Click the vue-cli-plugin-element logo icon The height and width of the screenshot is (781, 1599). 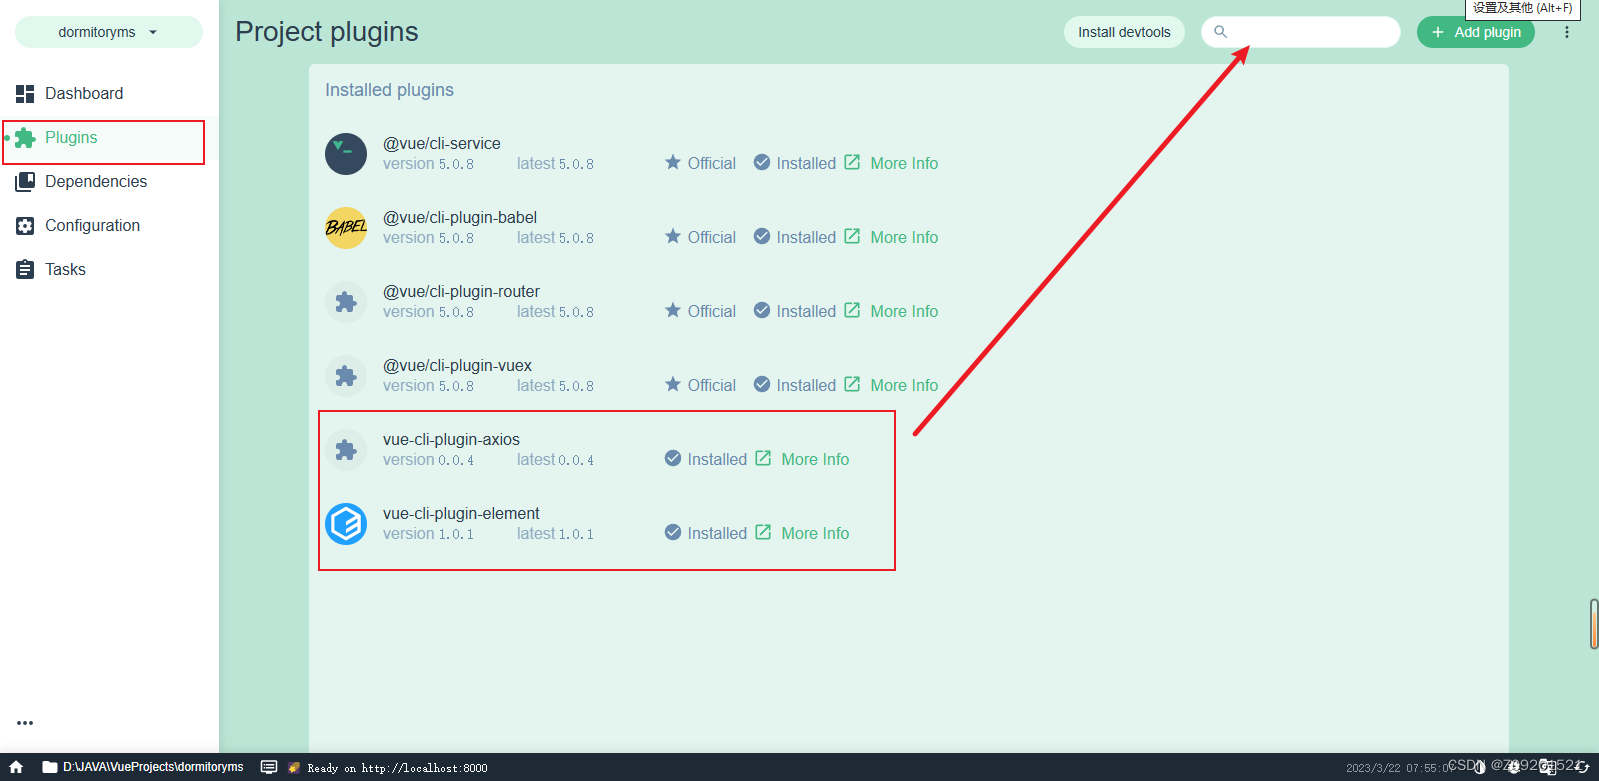pyautogui.click(x=346, y=524)
